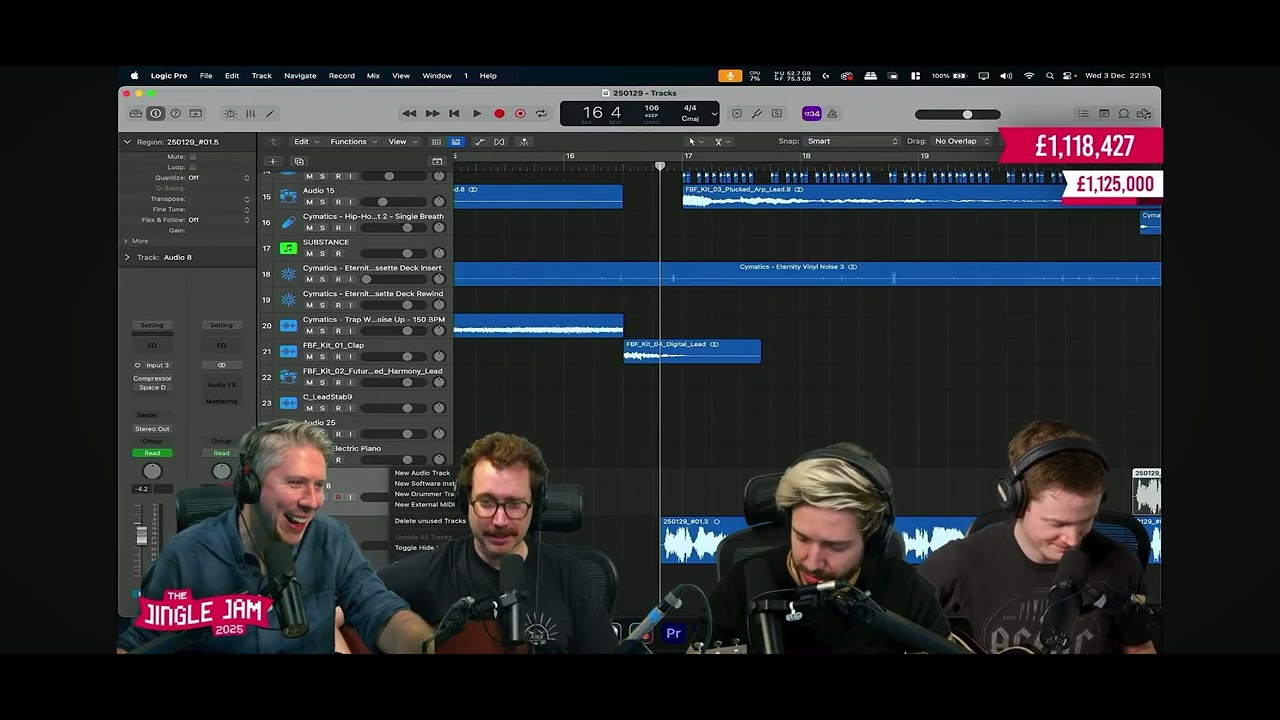The height and width of the screenshot is (720, 1280).
Task: Toggle Cycle mode button
Action: [x=541, y=114]
